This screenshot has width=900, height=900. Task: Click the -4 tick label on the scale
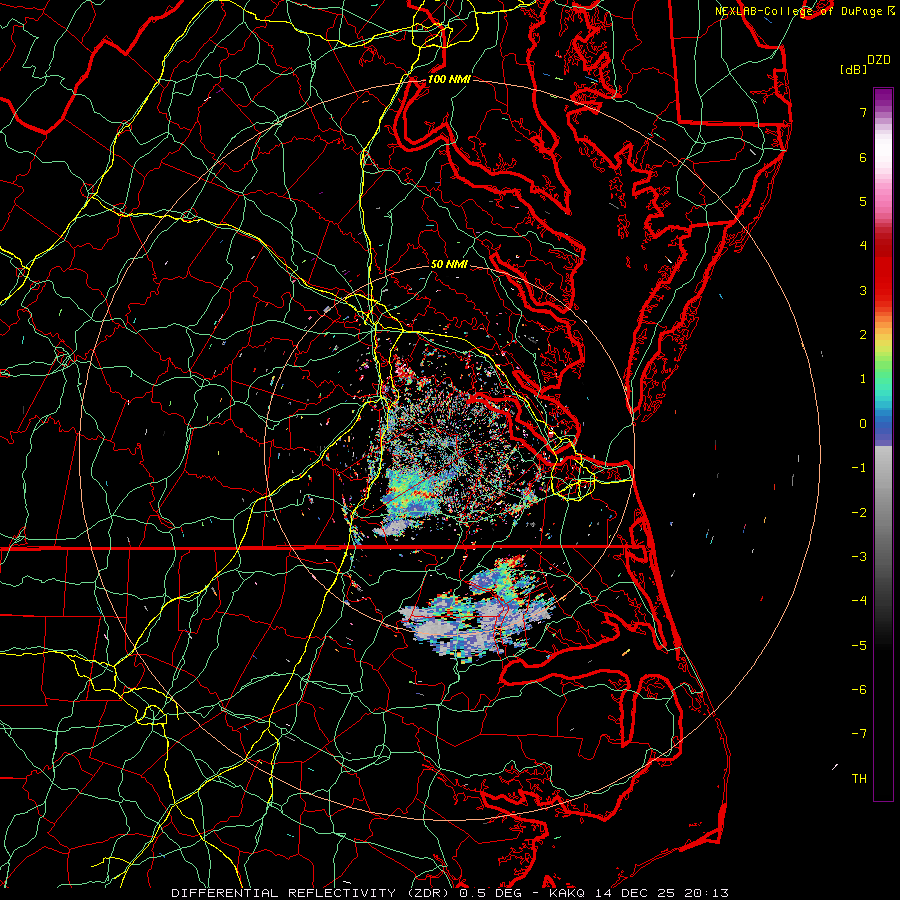(859, 601)
